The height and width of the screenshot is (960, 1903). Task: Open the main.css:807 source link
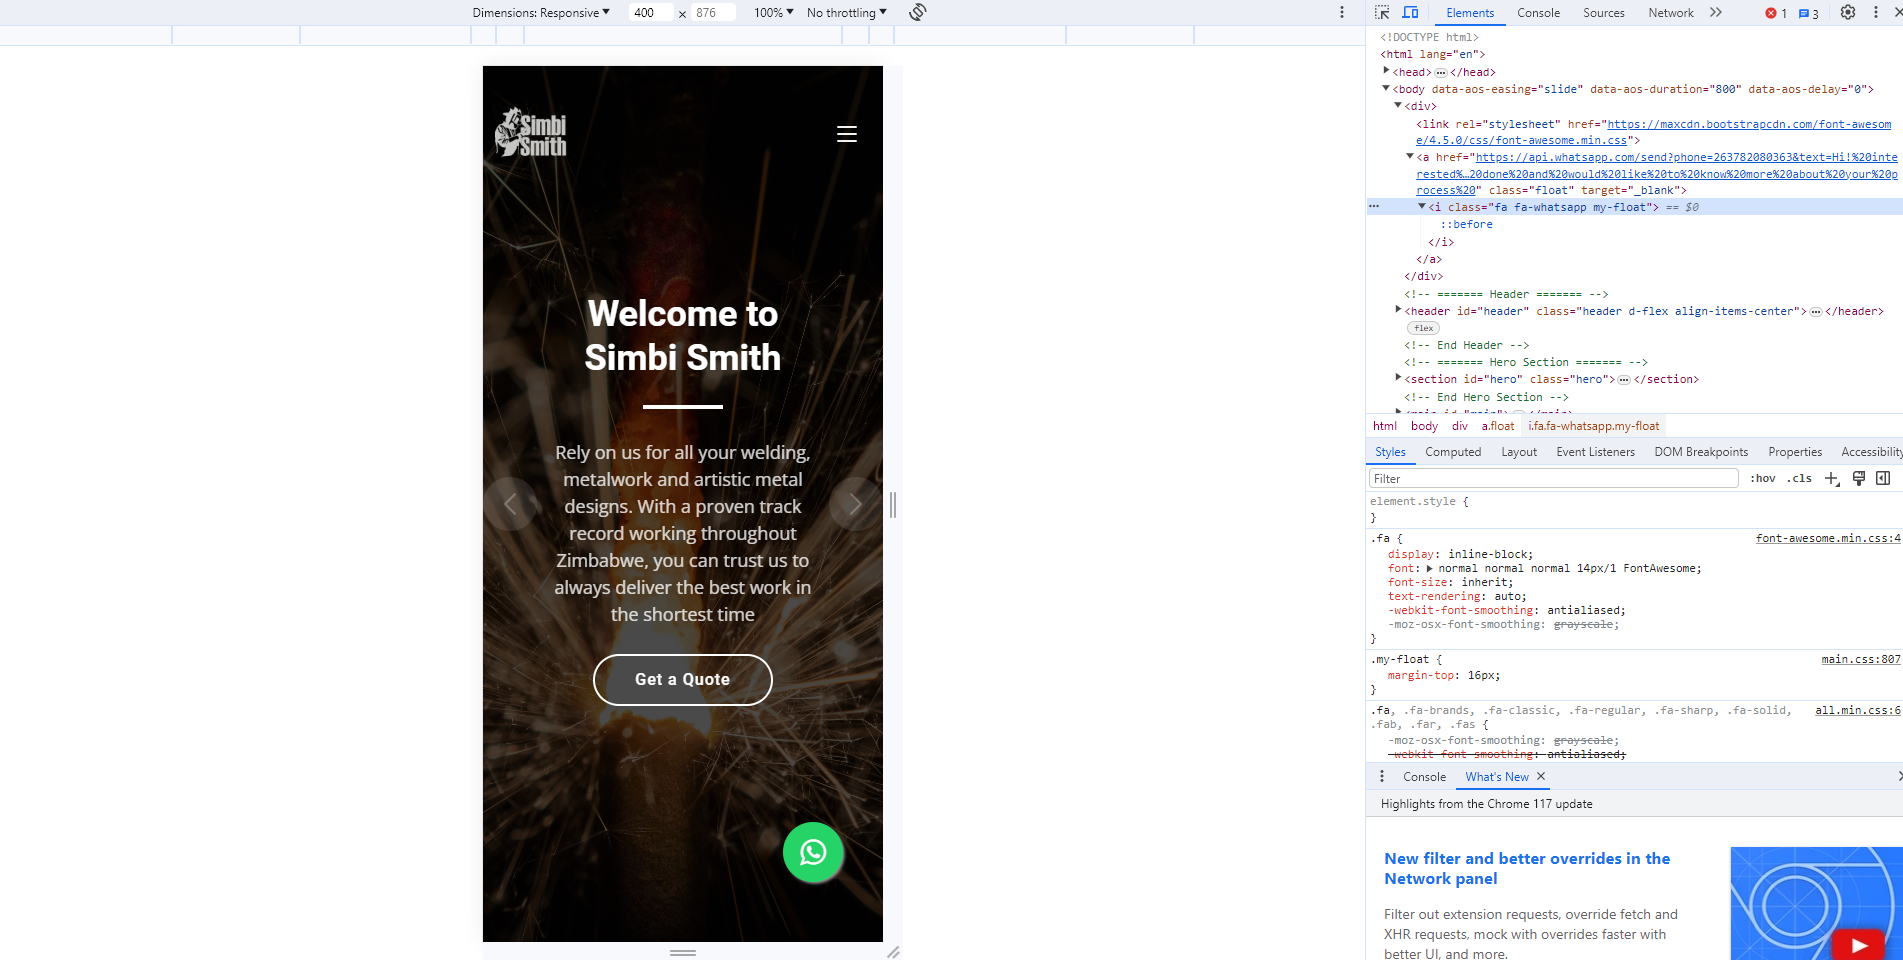tap(1860, 659)
